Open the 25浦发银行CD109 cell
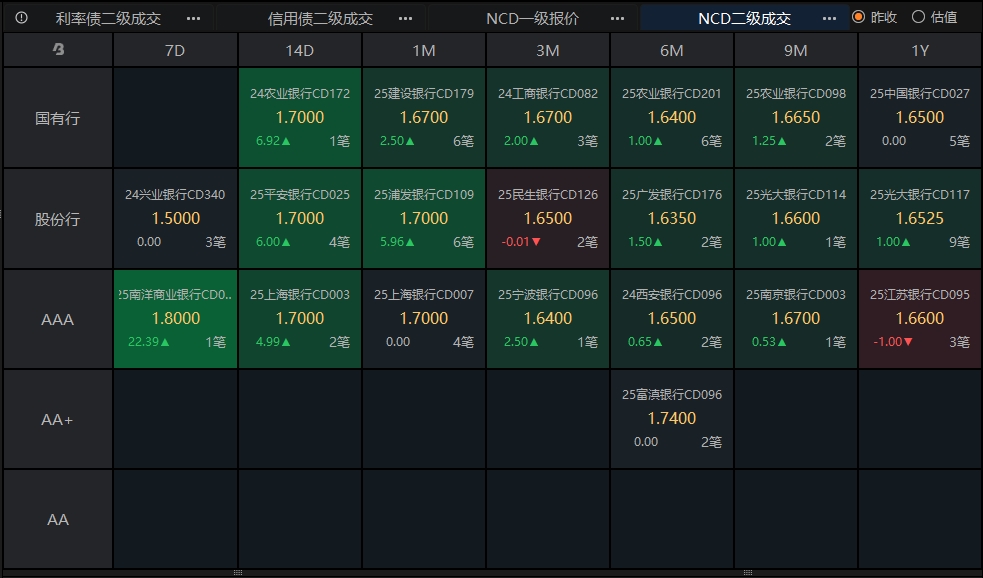The height and width of the screenshot is (578, 983). click(424, 219)
